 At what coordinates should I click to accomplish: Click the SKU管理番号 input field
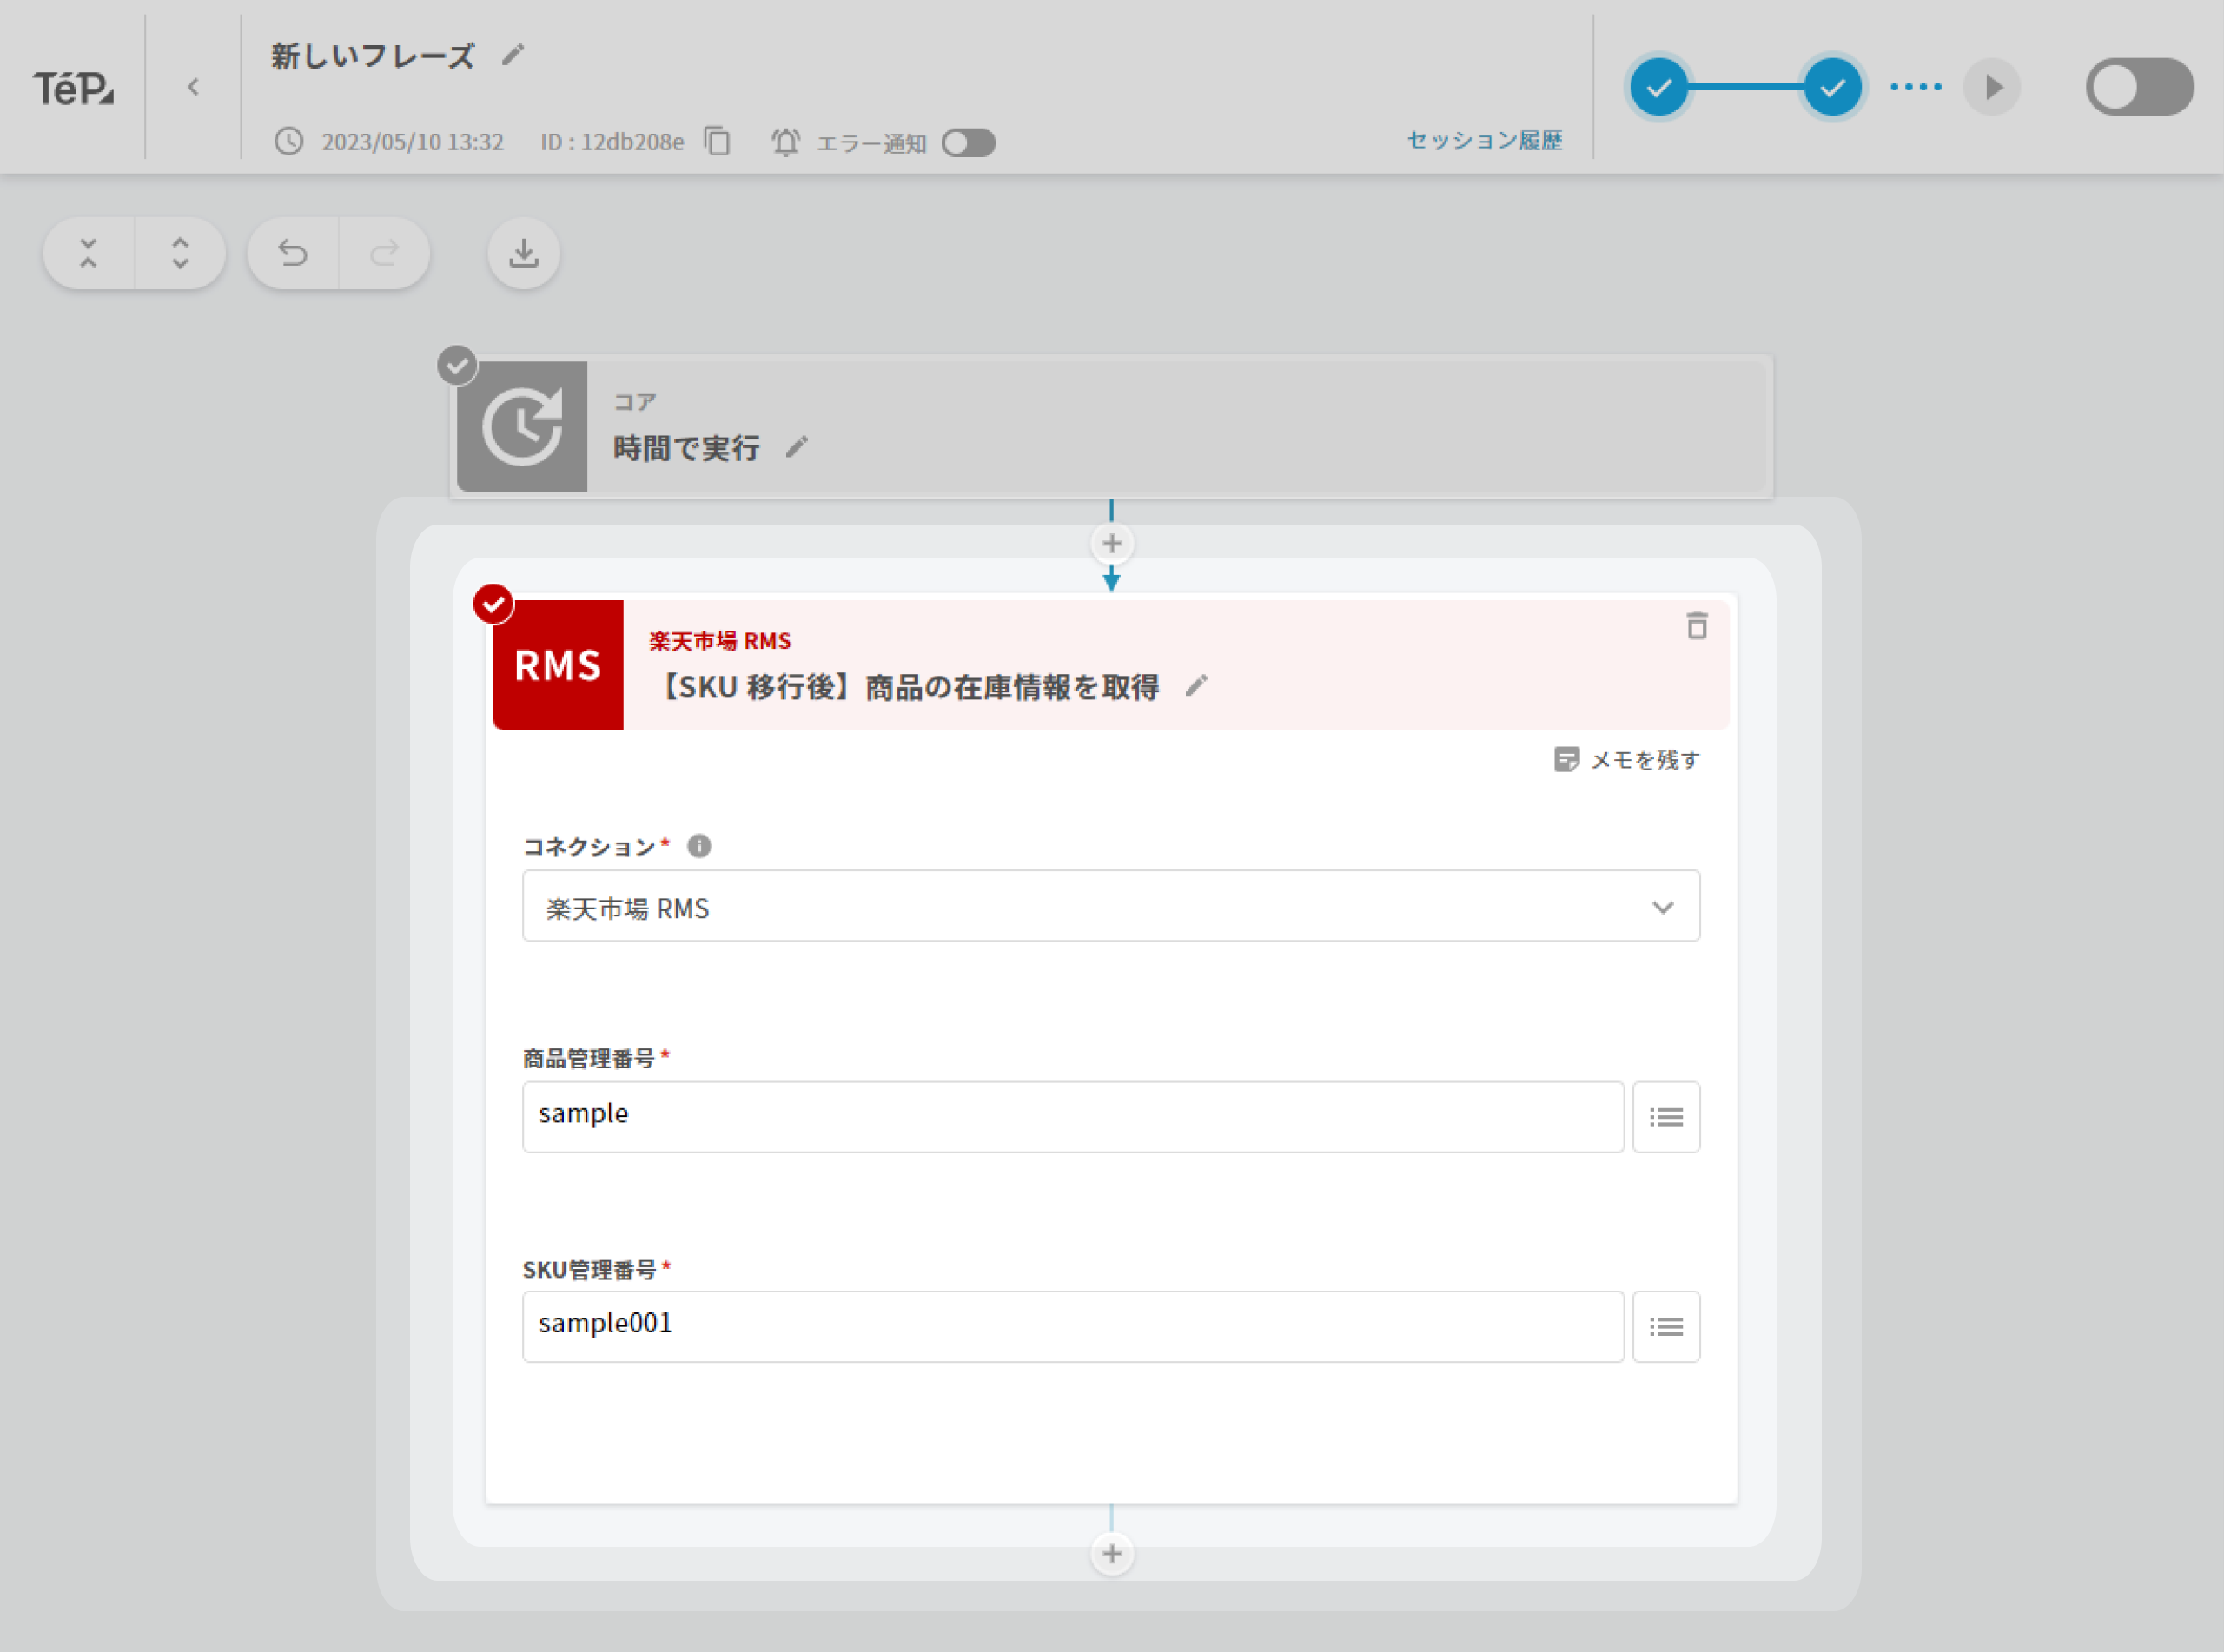[x=1072, y=1326]
